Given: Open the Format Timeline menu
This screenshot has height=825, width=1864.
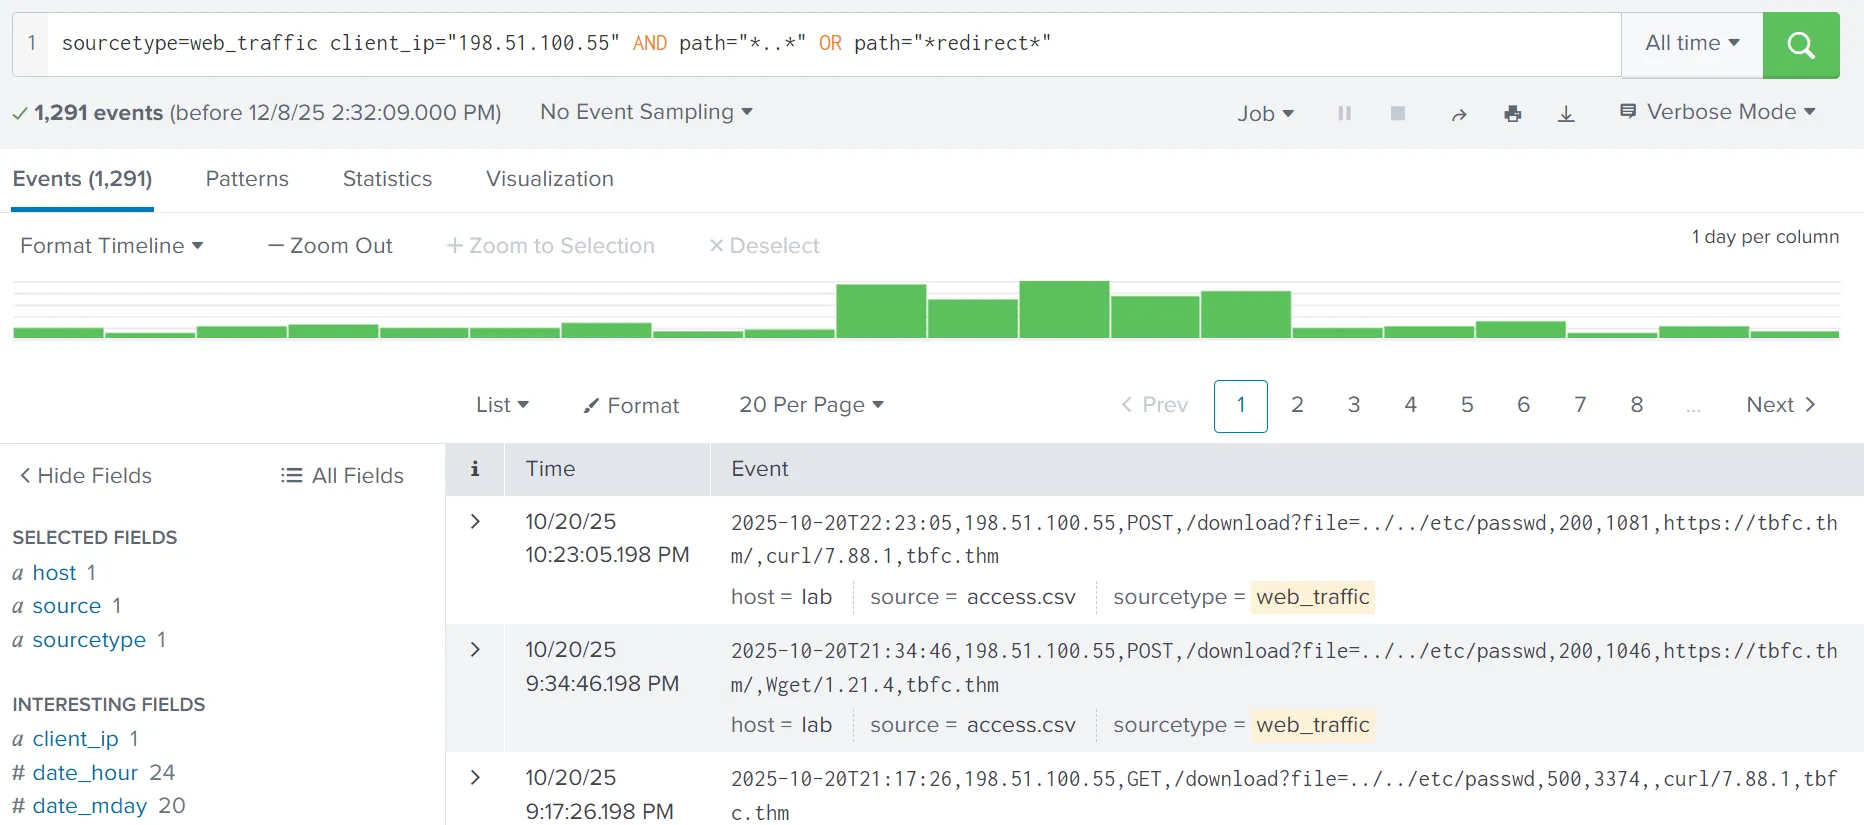Looking at the screenshot, I should pyautogui.click(x=112, y=246).
